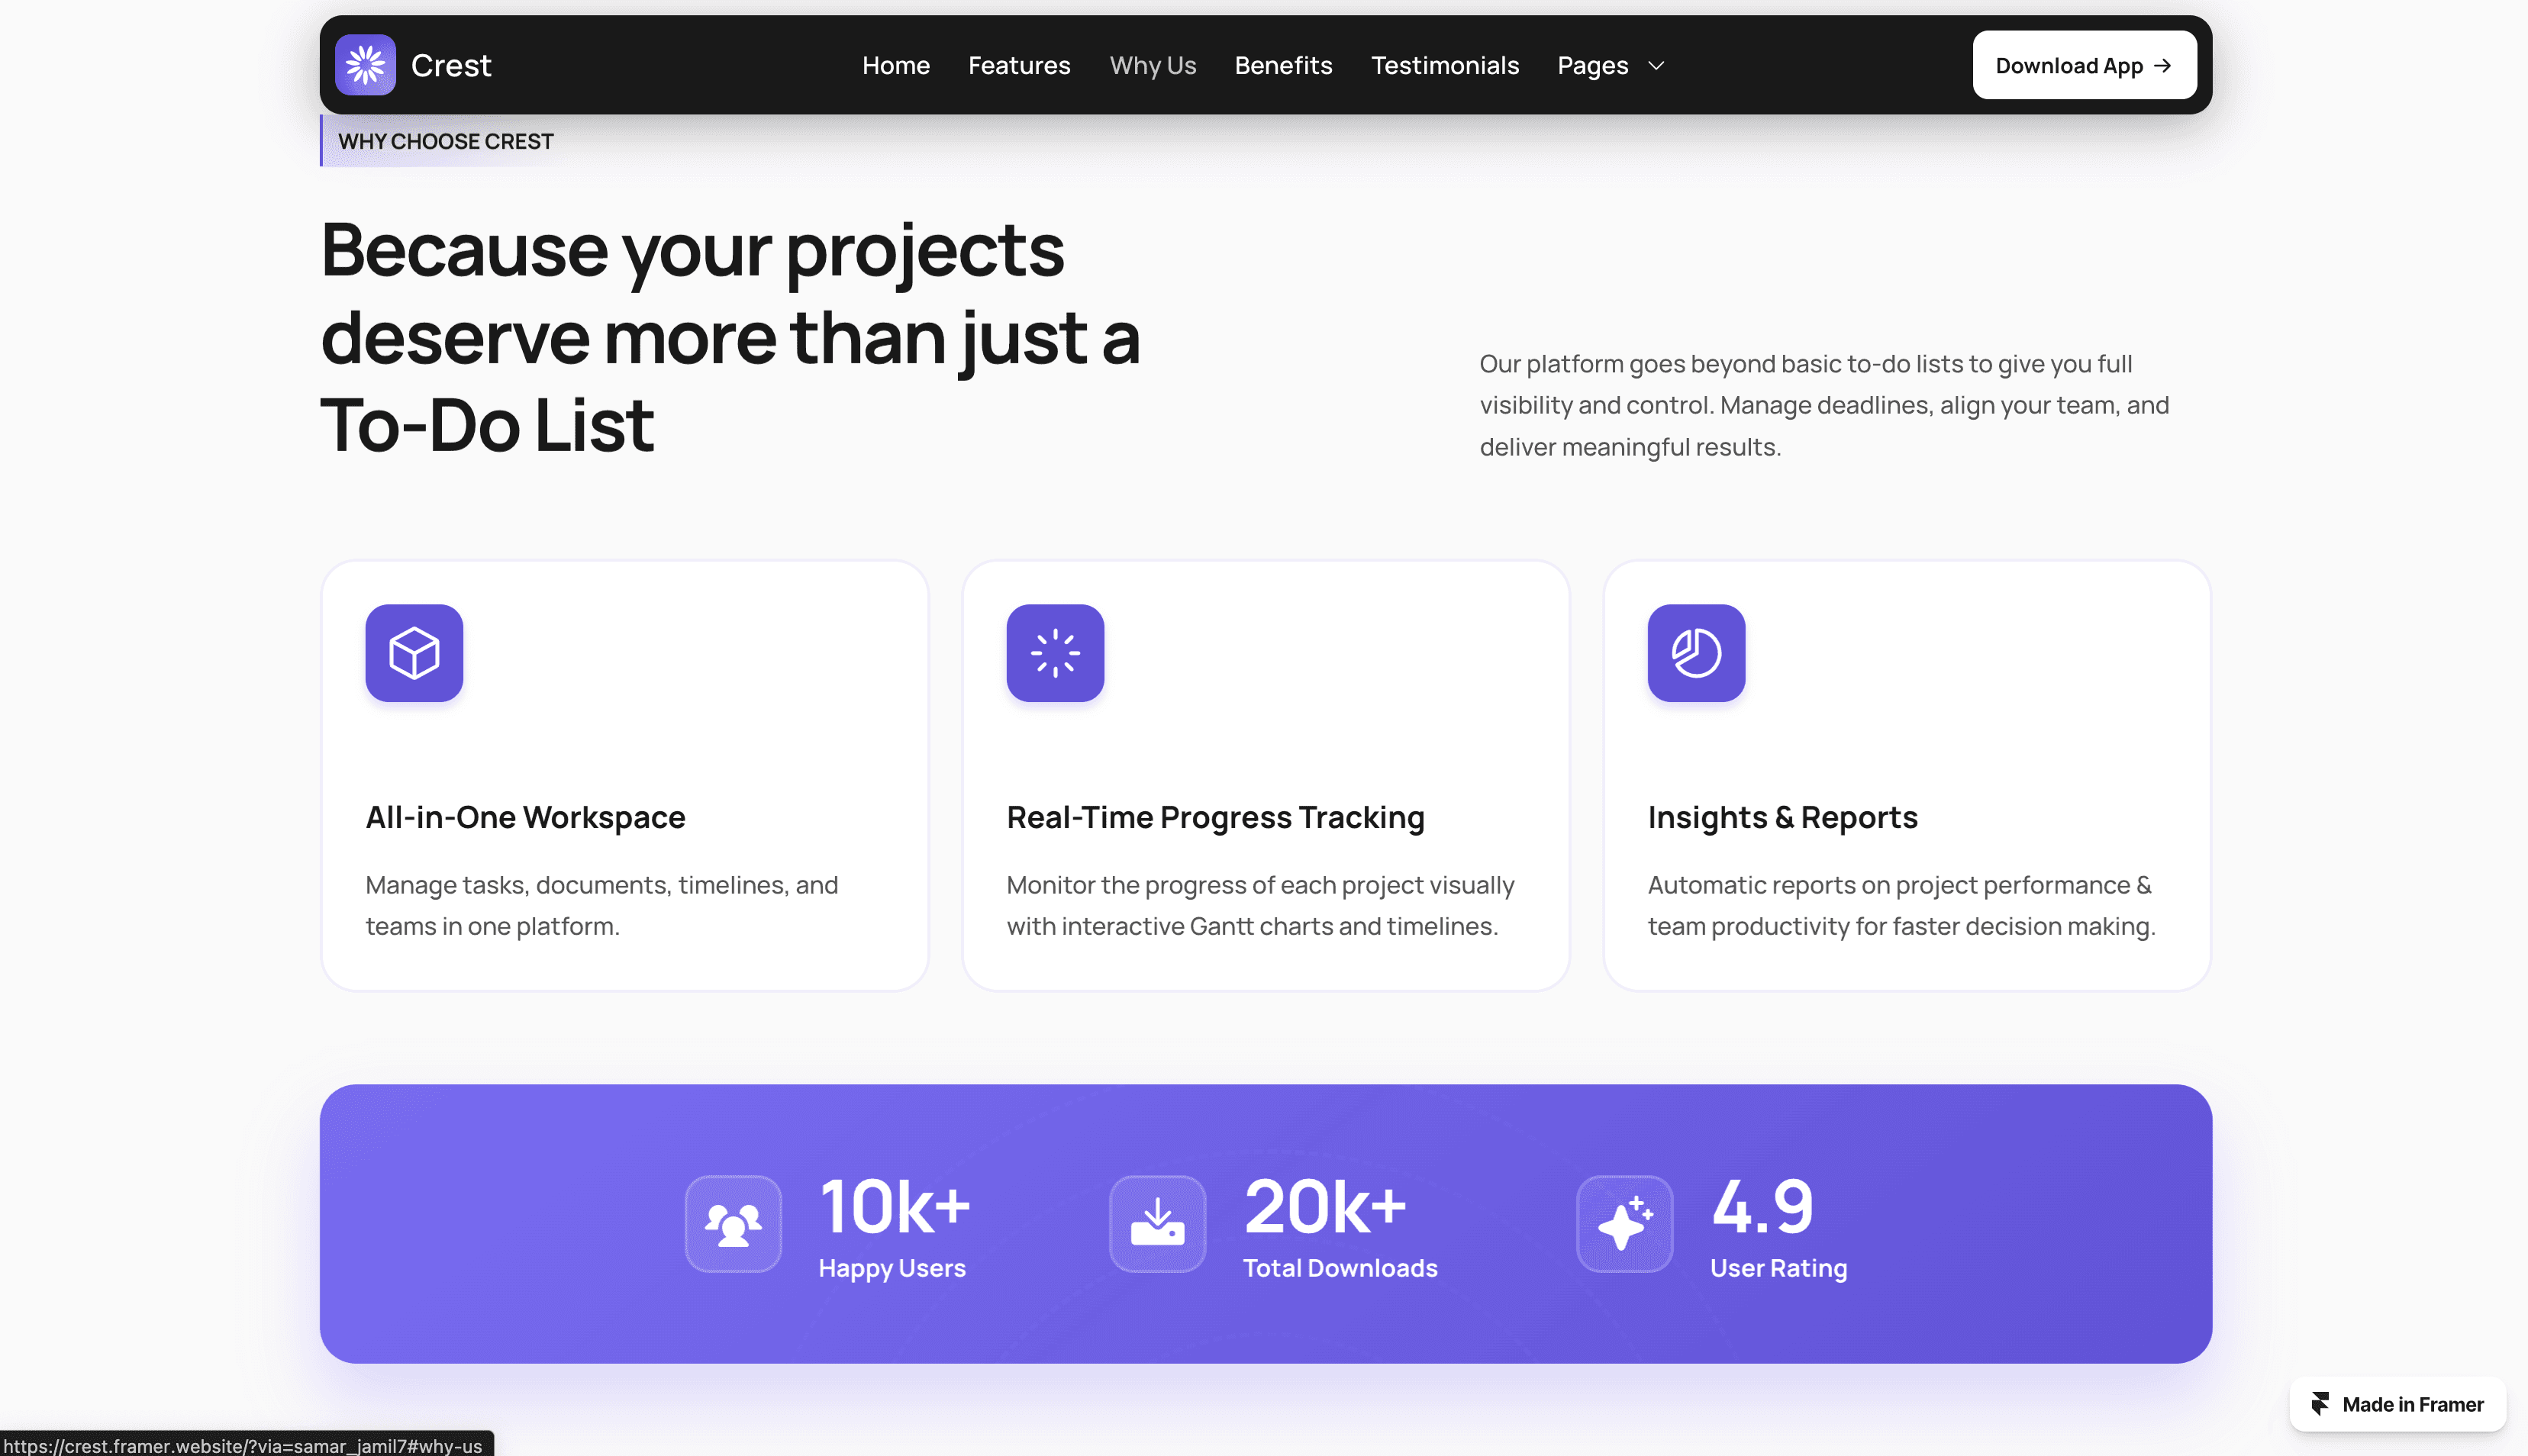Image resolution: width=2528 pixels, height=1456 pixels.
Task: Navigate to Testimonials section
Action: (1444, 66)
